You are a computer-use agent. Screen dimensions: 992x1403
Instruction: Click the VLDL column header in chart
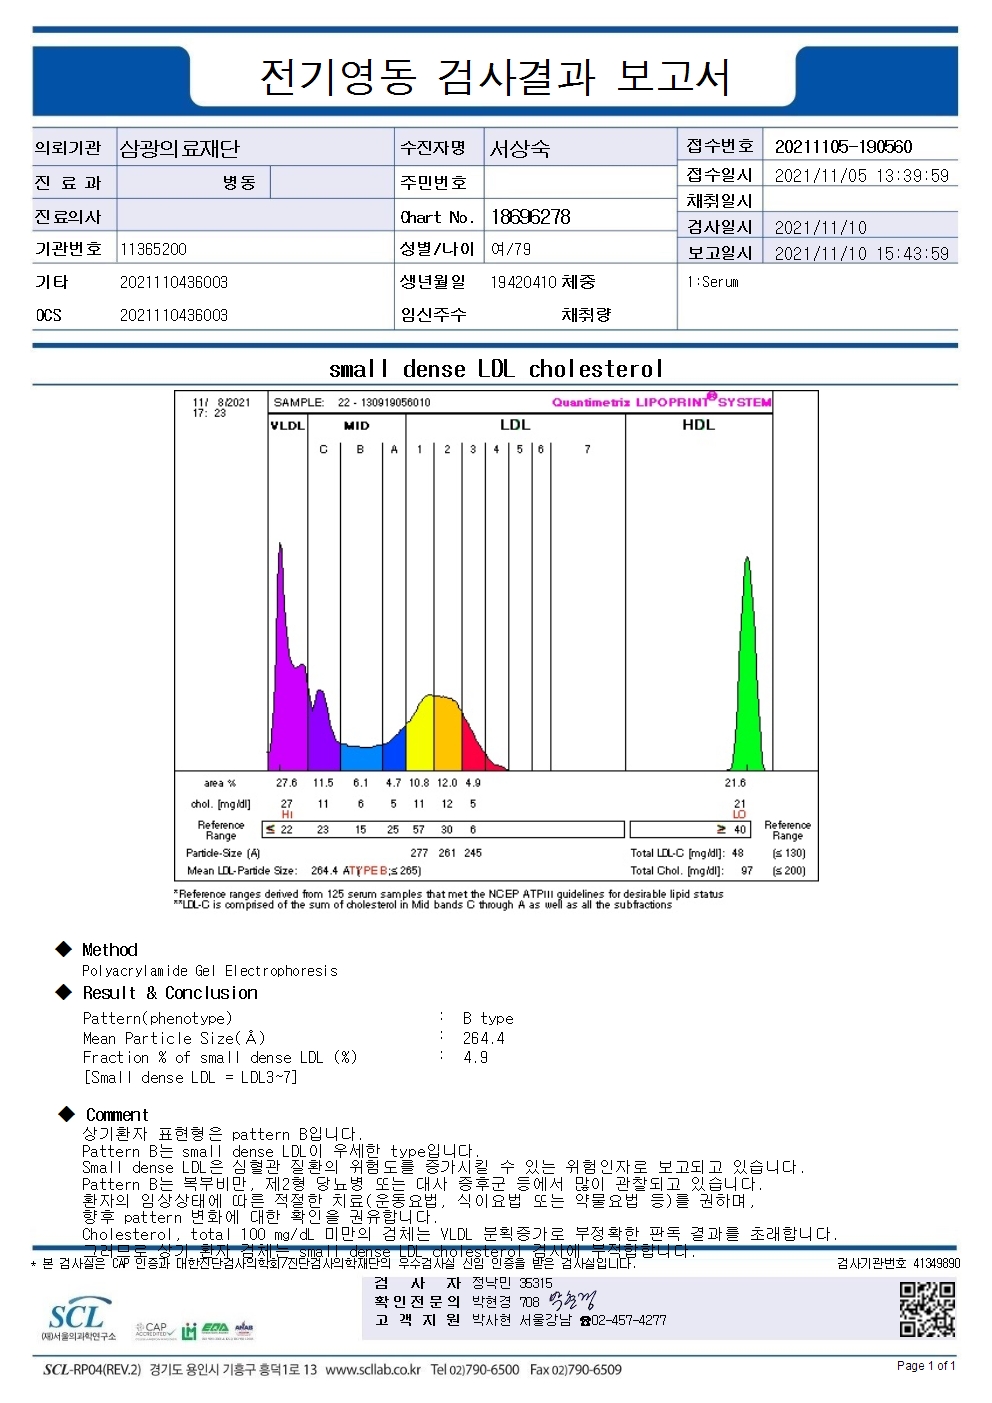tap(287, 426)
